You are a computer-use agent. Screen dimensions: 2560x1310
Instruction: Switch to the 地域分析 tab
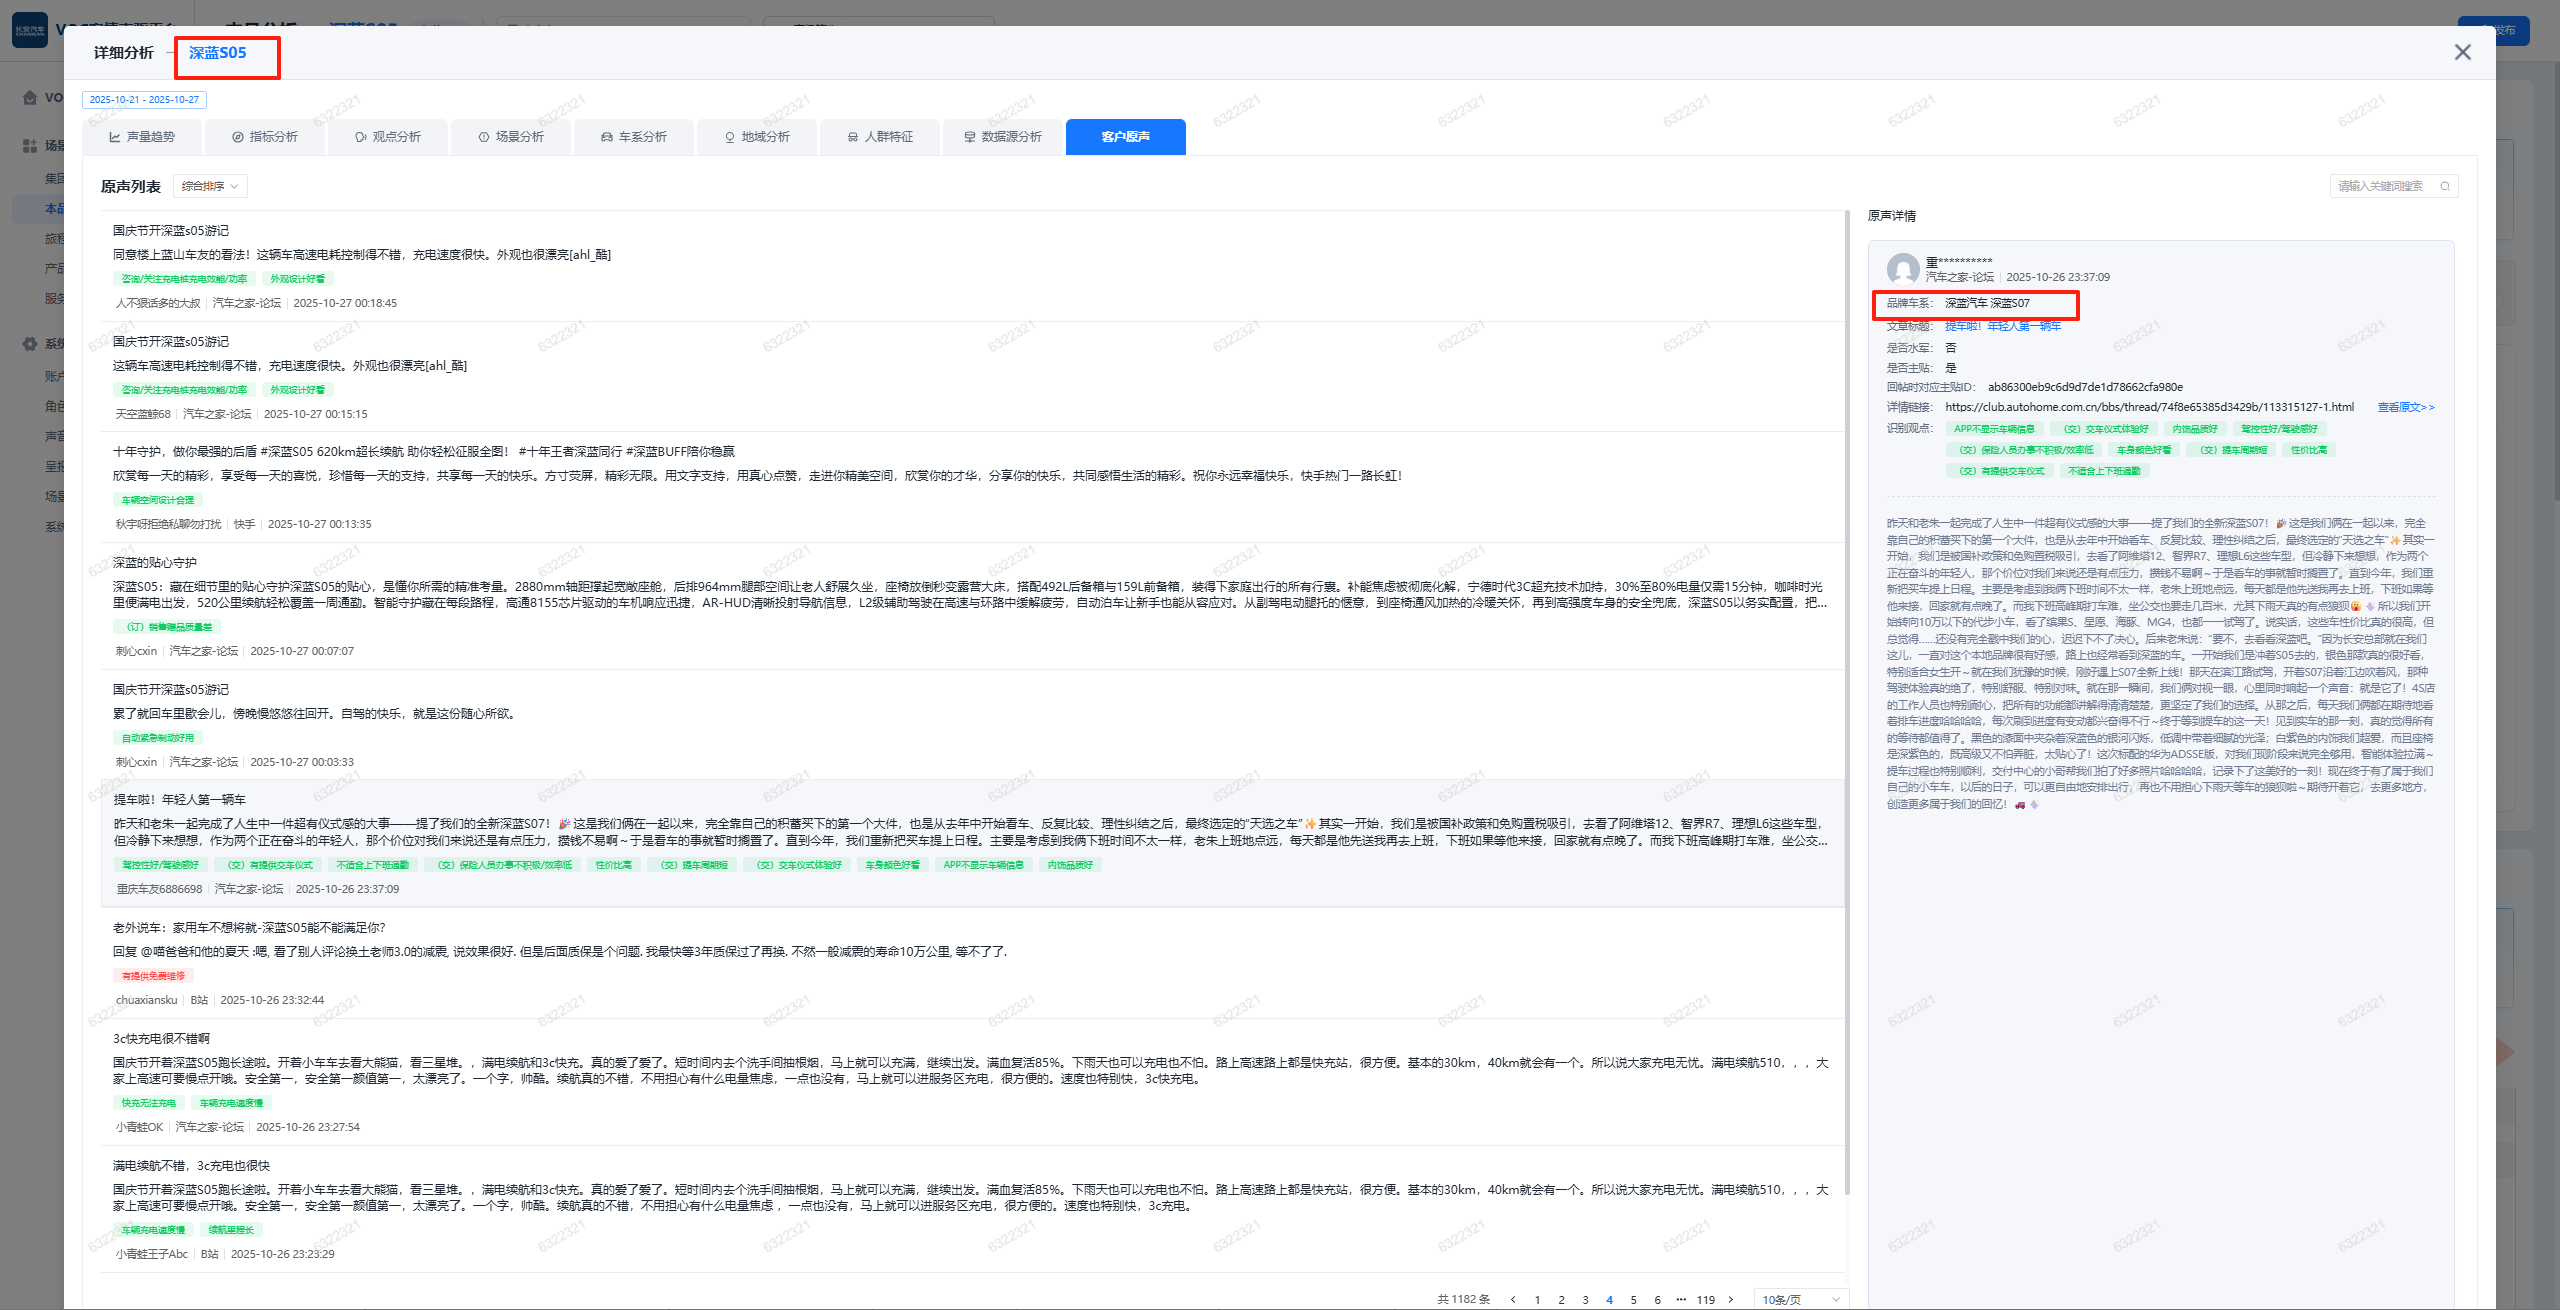pyautogui.click(x=757, y=137)
